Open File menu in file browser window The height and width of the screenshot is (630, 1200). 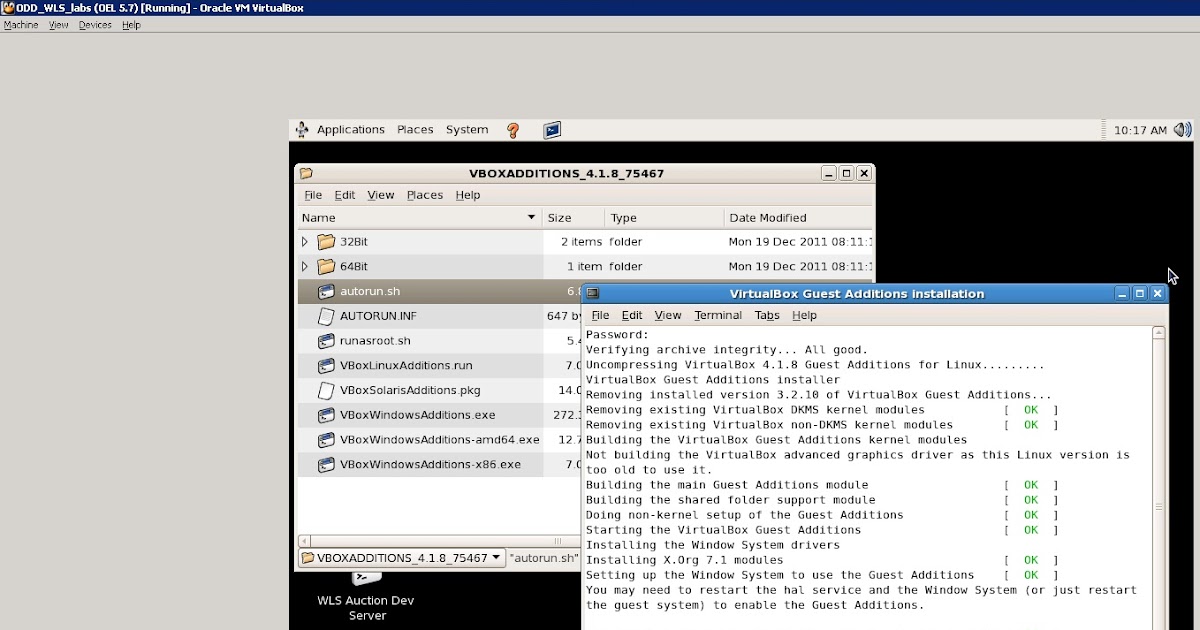[313, 195]
